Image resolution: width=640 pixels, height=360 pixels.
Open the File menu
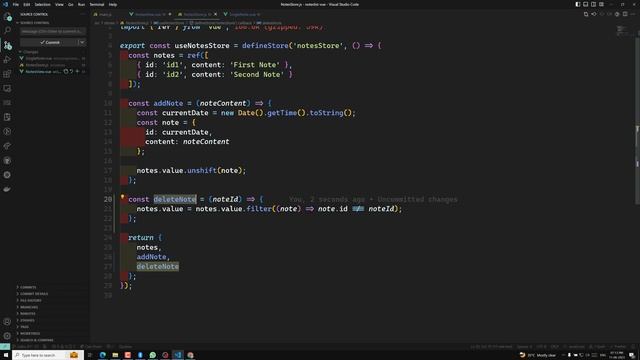click(16, 4)
